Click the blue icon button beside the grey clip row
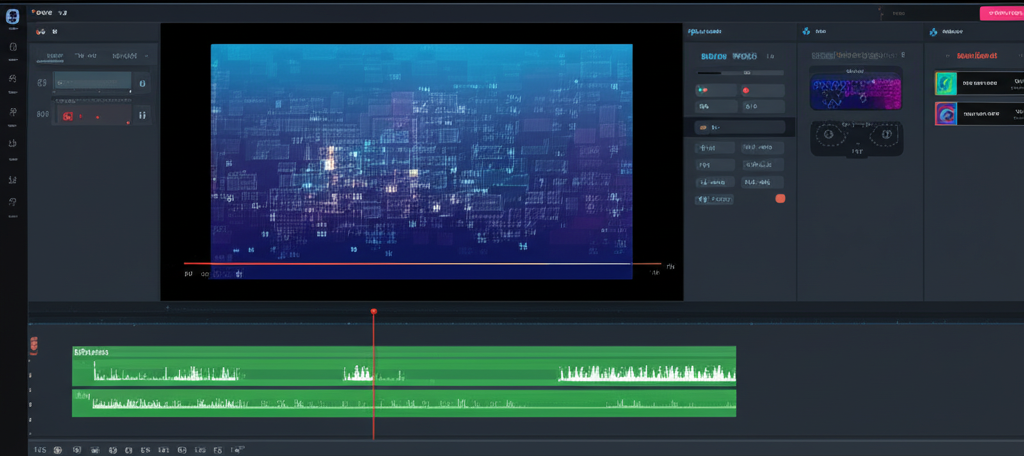 point(142,83)
